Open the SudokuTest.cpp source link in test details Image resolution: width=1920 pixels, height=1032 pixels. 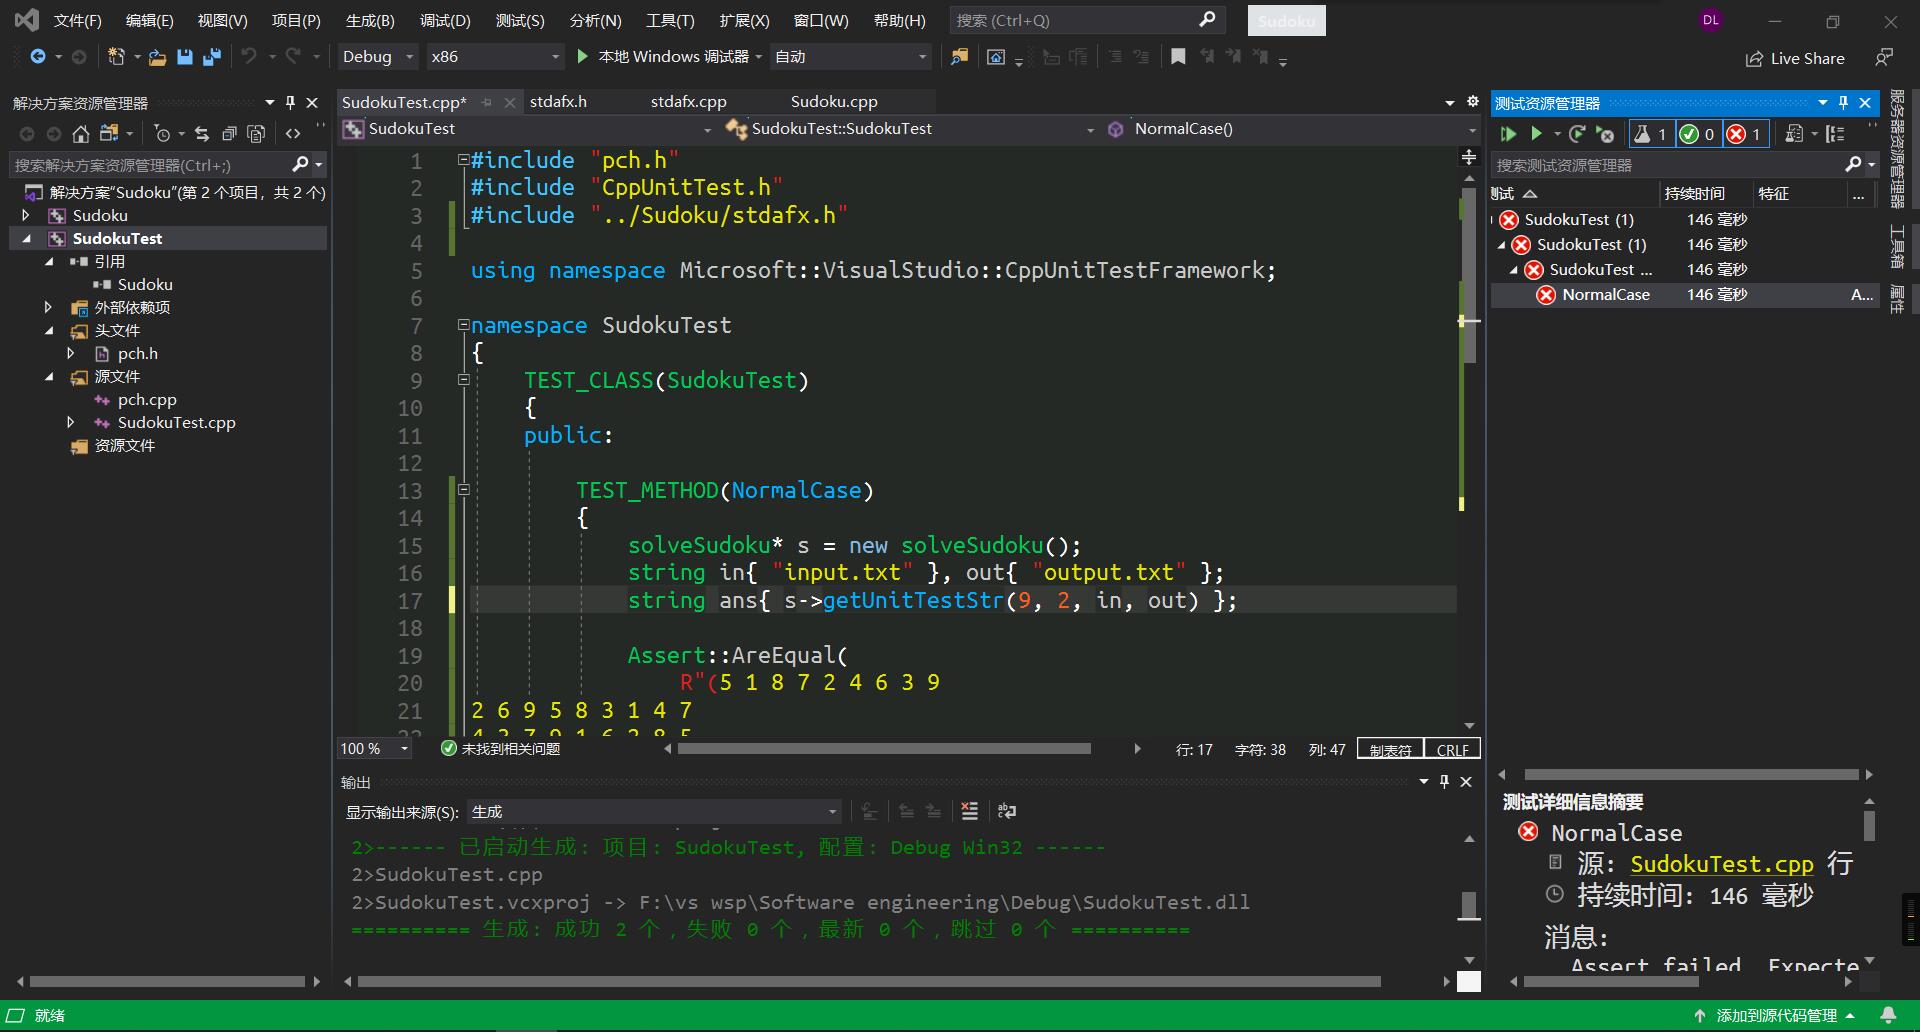click(x=1721, y=864)
